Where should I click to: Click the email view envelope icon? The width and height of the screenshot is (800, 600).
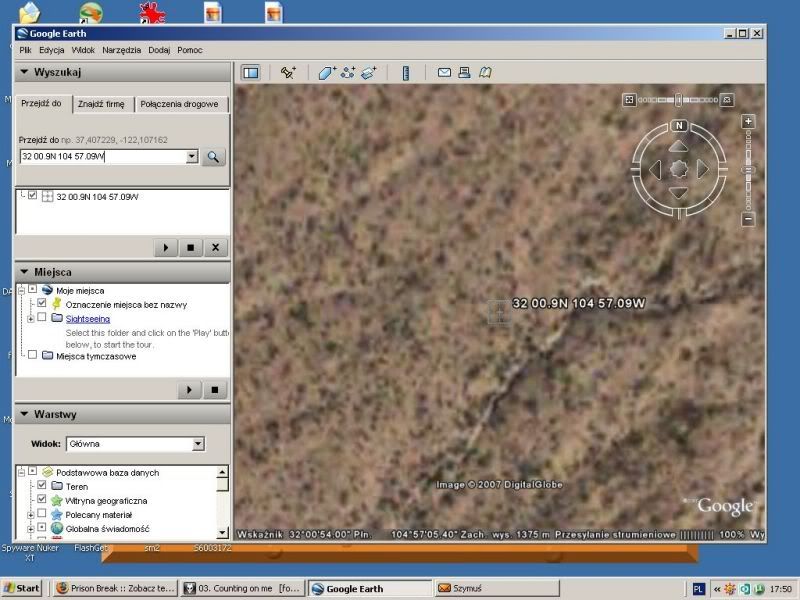tap(444, 72)
